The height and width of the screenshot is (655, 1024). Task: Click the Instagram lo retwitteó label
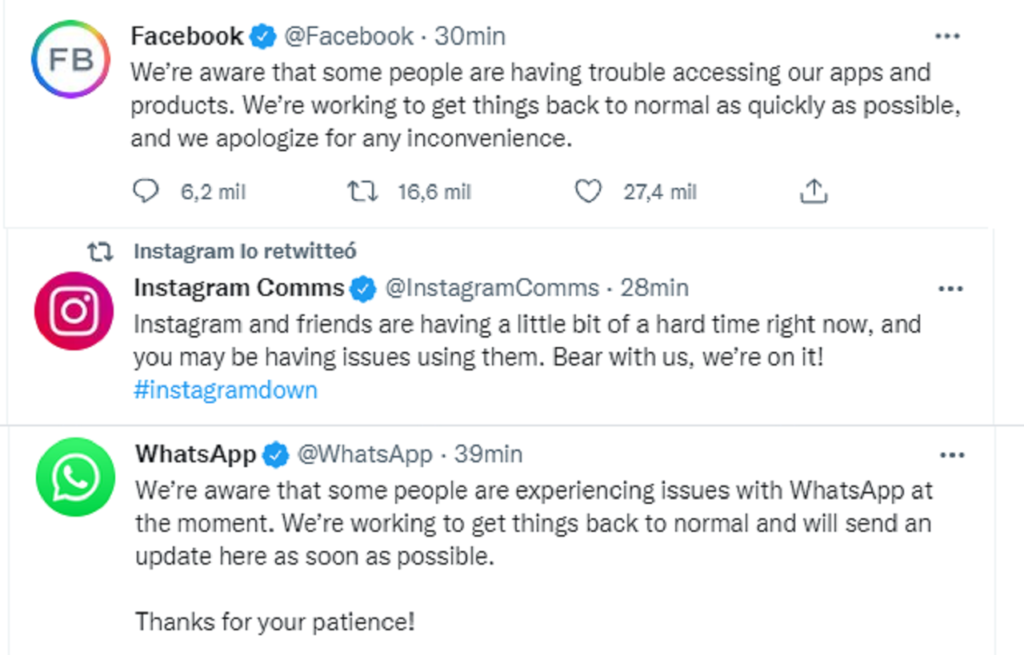coord(245,252)
